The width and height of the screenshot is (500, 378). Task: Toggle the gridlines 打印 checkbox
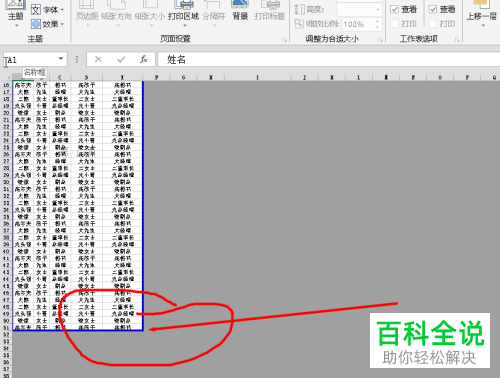tap(394, 23)
